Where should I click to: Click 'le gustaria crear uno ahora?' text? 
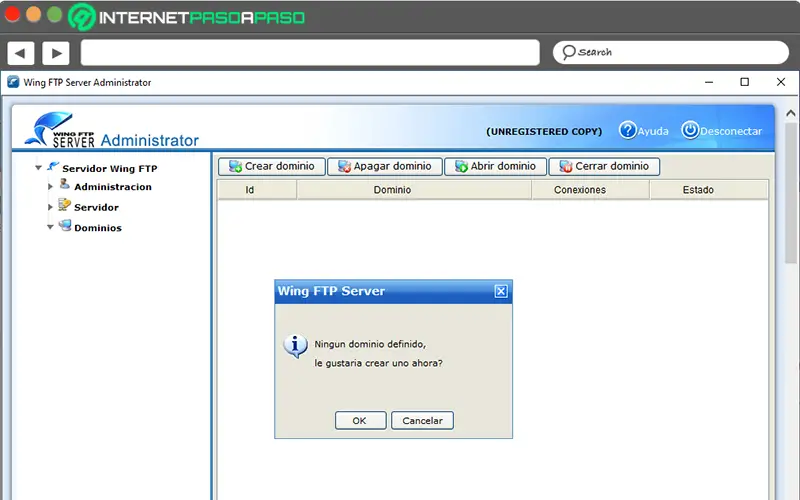pyautogui.click(x=378, y=363)
